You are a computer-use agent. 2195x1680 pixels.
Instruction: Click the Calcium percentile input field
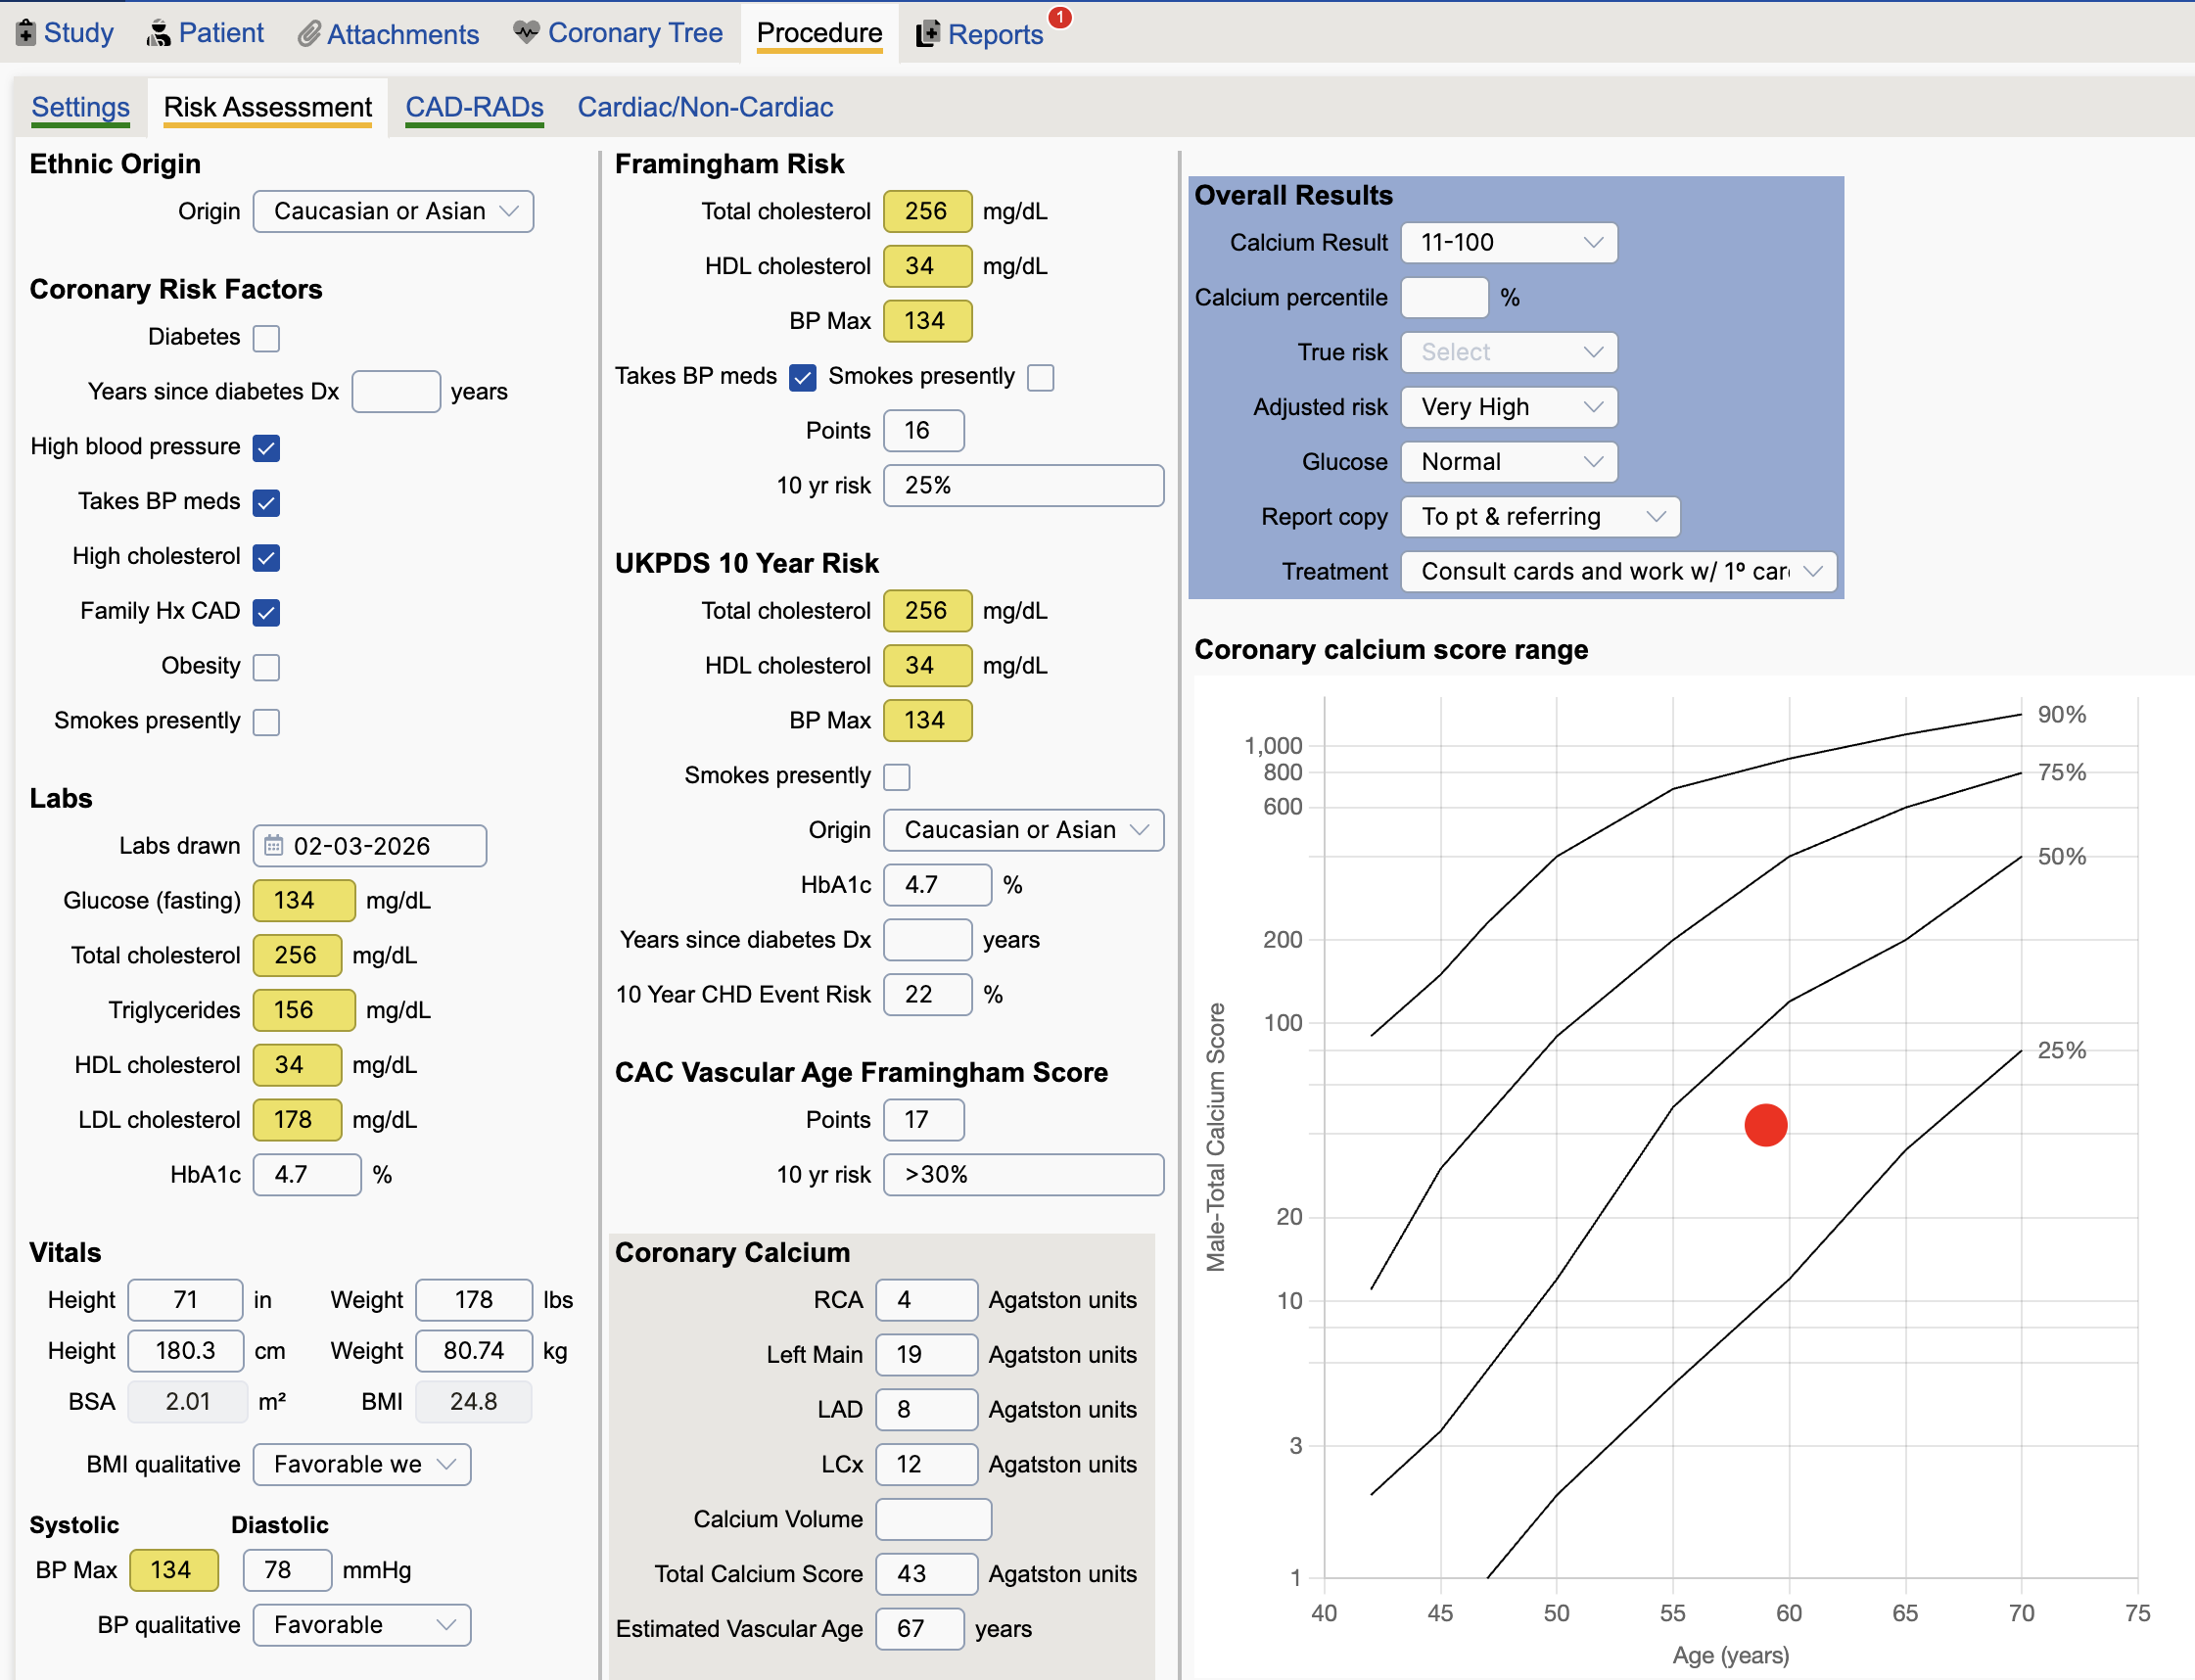point(1443,298)
